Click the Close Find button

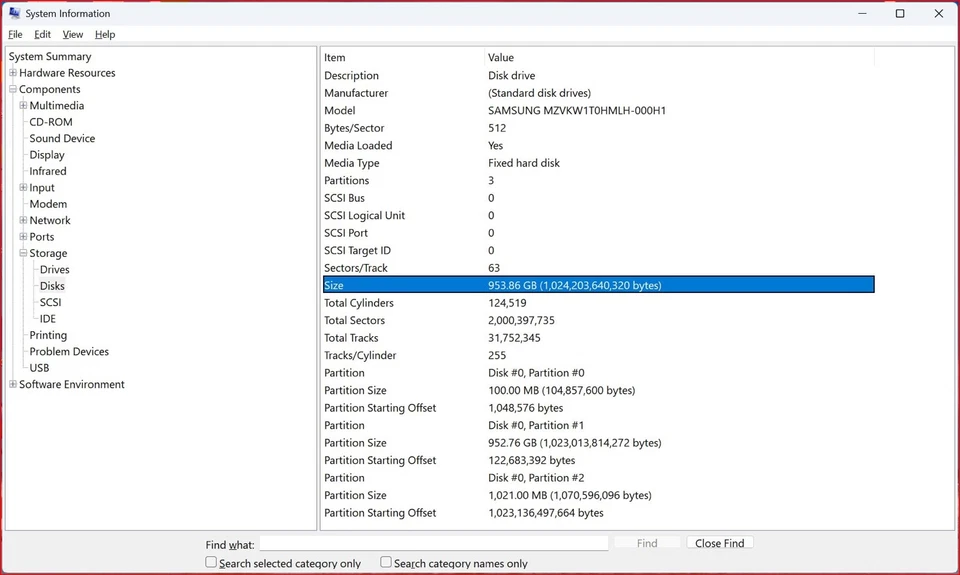tap(719, 543)
